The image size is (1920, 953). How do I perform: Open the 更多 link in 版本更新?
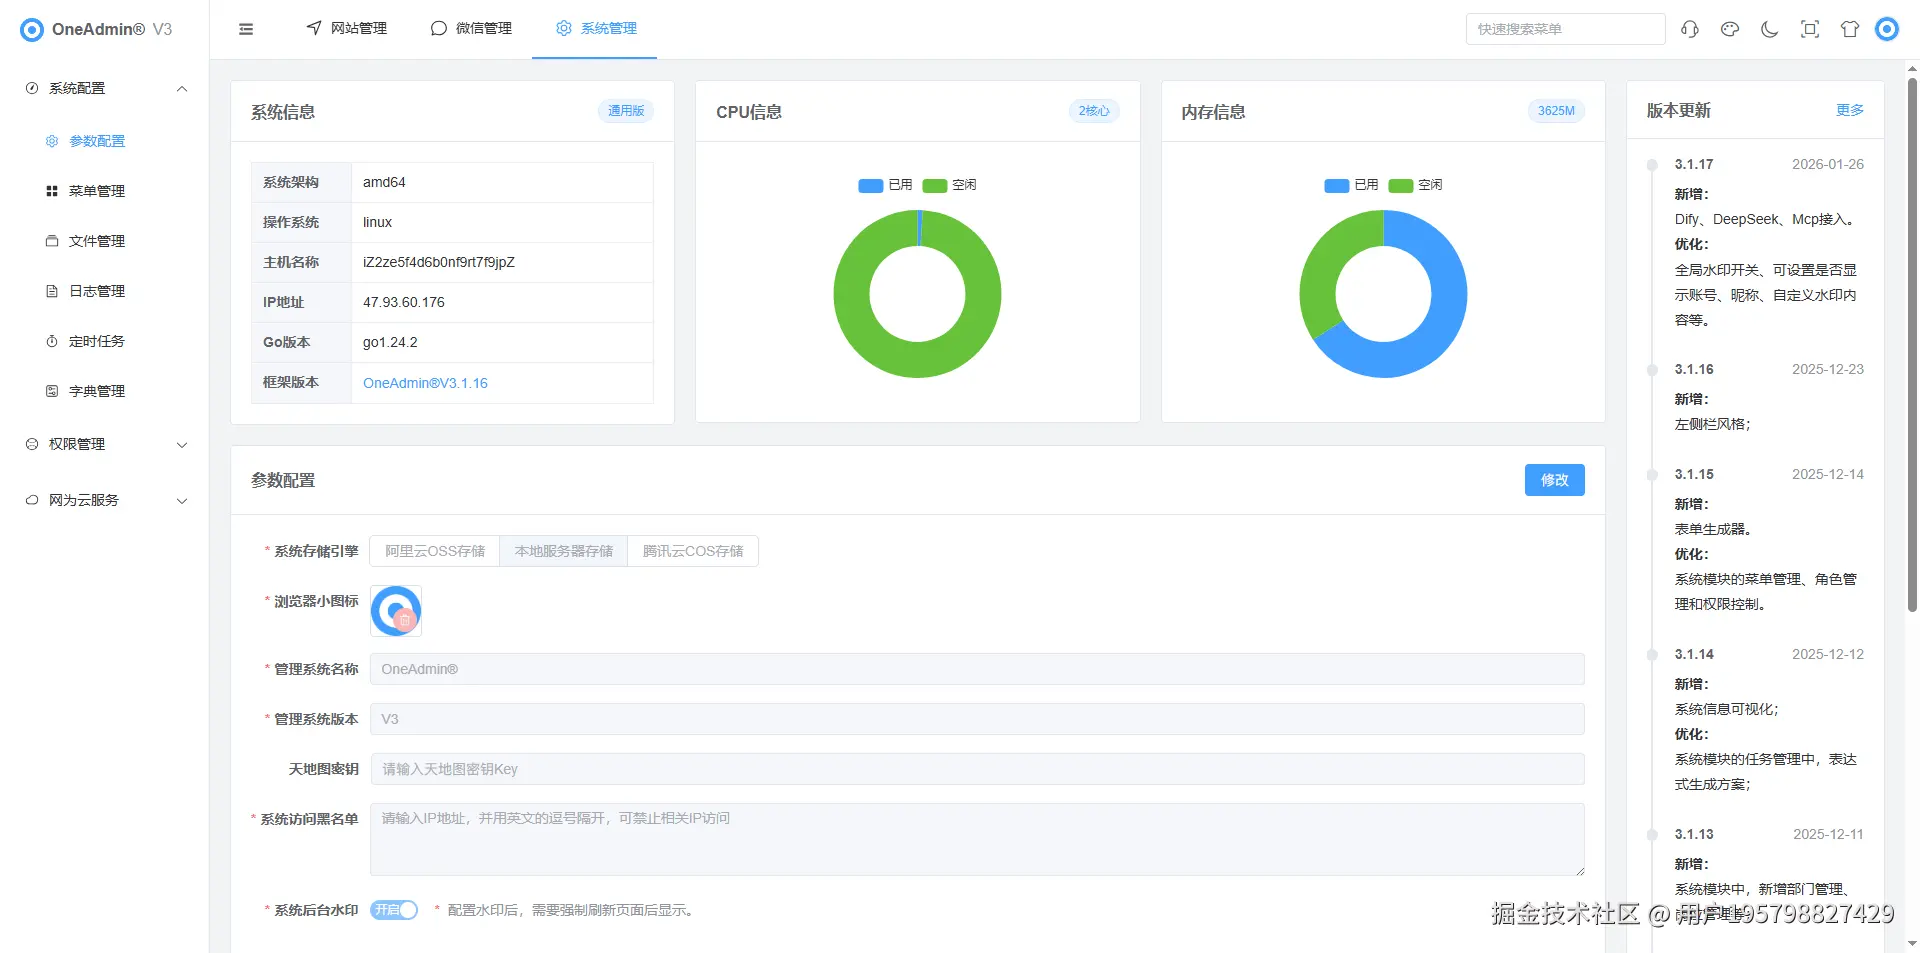(x=1850, y=110)
